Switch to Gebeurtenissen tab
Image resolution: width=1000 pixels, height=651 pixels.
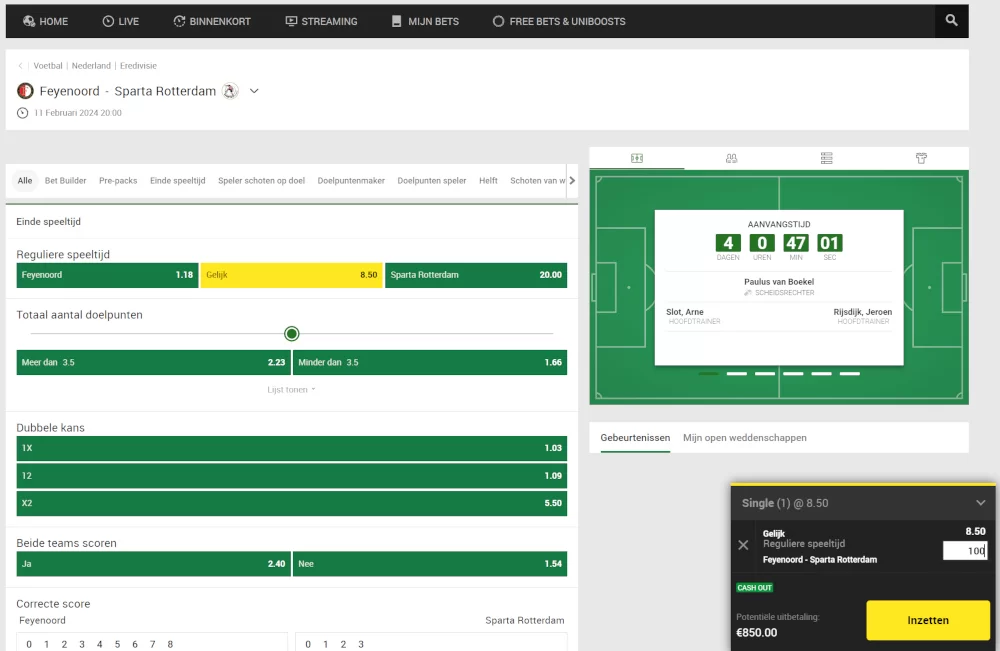coord(635,437)
